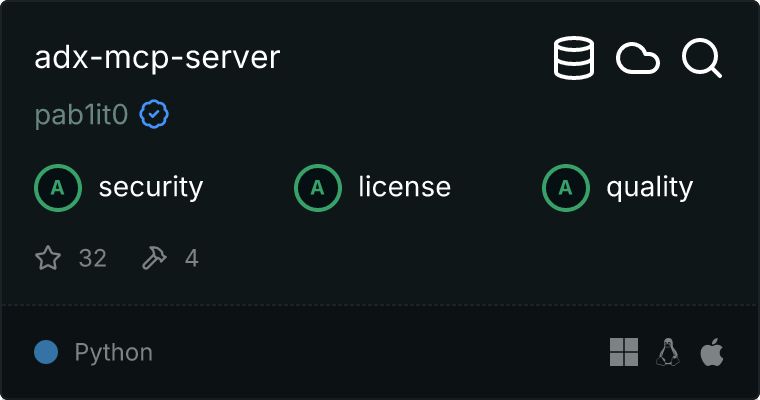The image size is (760, 400).
Task: Click the magnifying glass search icon
Action: click(702, 59)
